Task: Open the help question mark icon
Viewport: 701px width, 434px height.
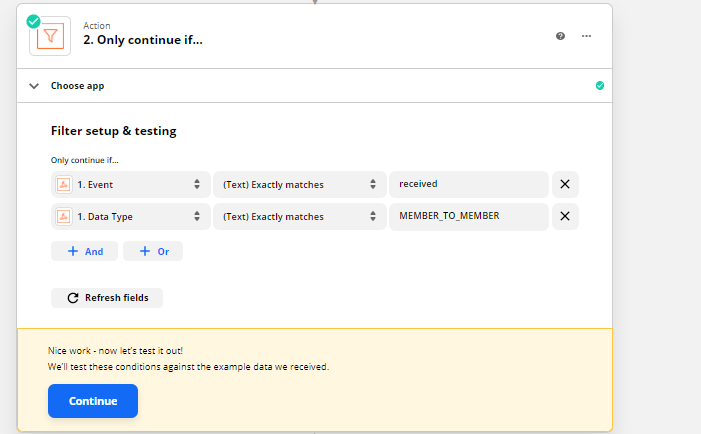Action: (x=560, y=36)
